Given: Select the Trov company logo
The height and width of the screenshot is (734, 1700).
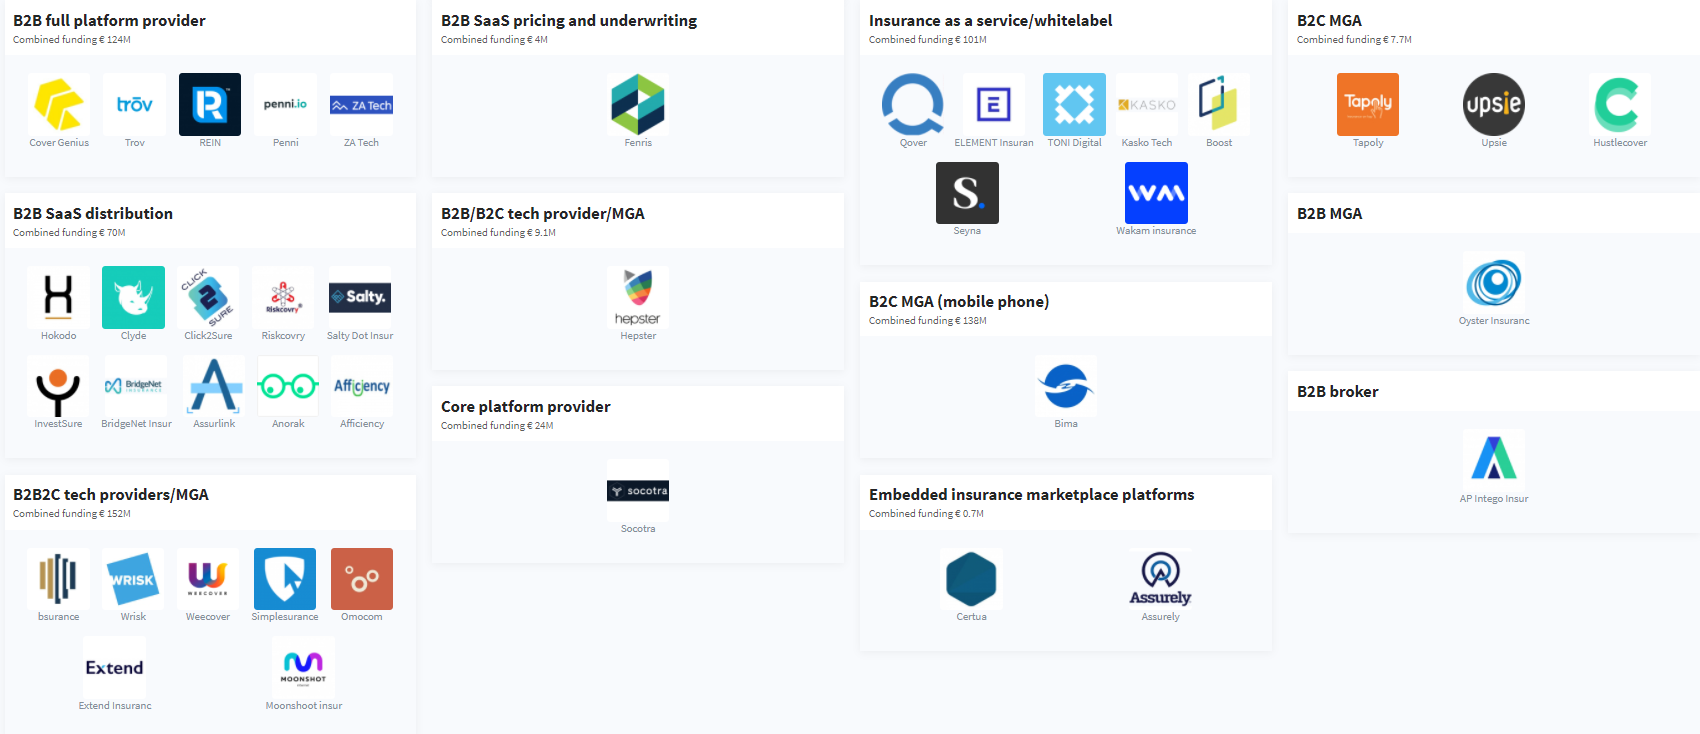Looking at the screenshot, I should click(134, 104).
